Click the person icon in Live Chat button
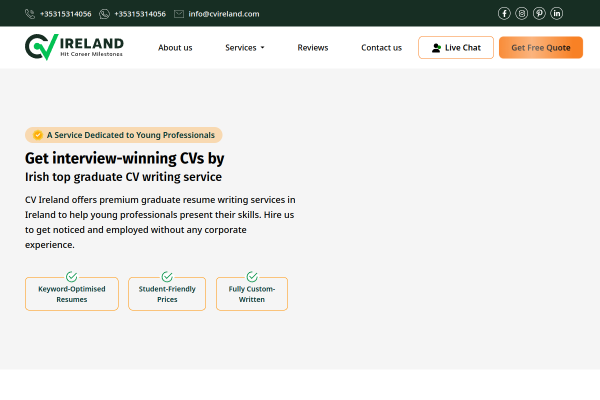Viewport: 600px width, 400px height. click(x=436, y=48)
